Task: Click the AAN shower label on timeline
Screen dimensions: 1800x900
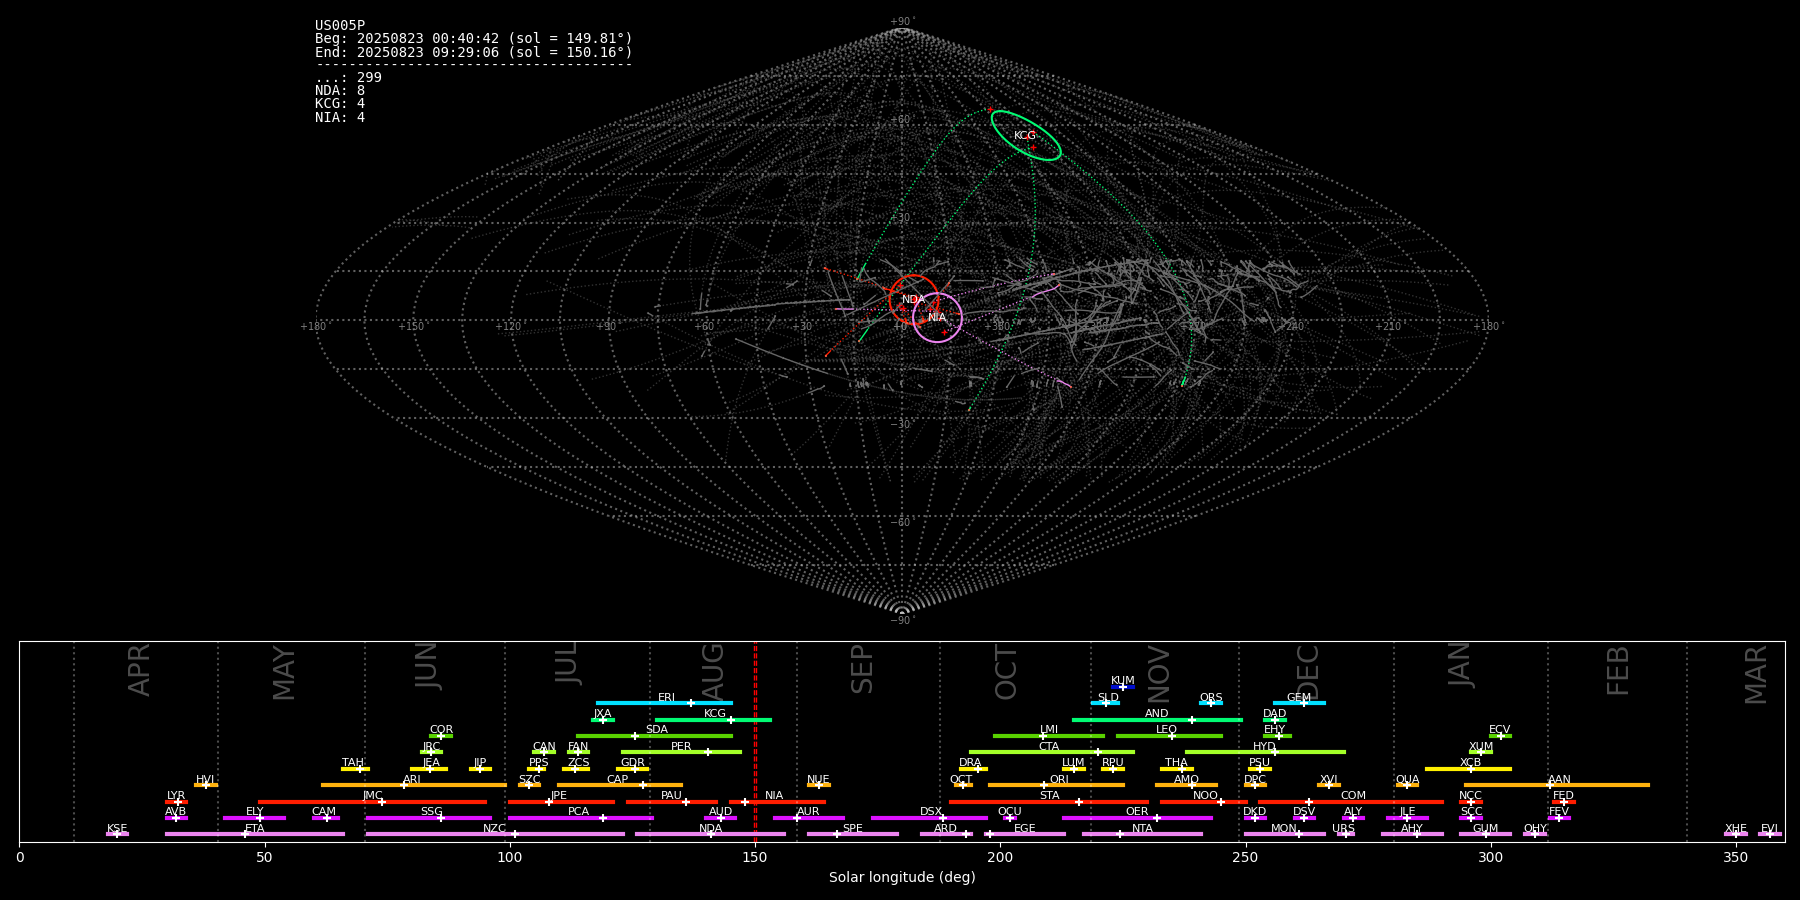Action: tap(1559, 780)
